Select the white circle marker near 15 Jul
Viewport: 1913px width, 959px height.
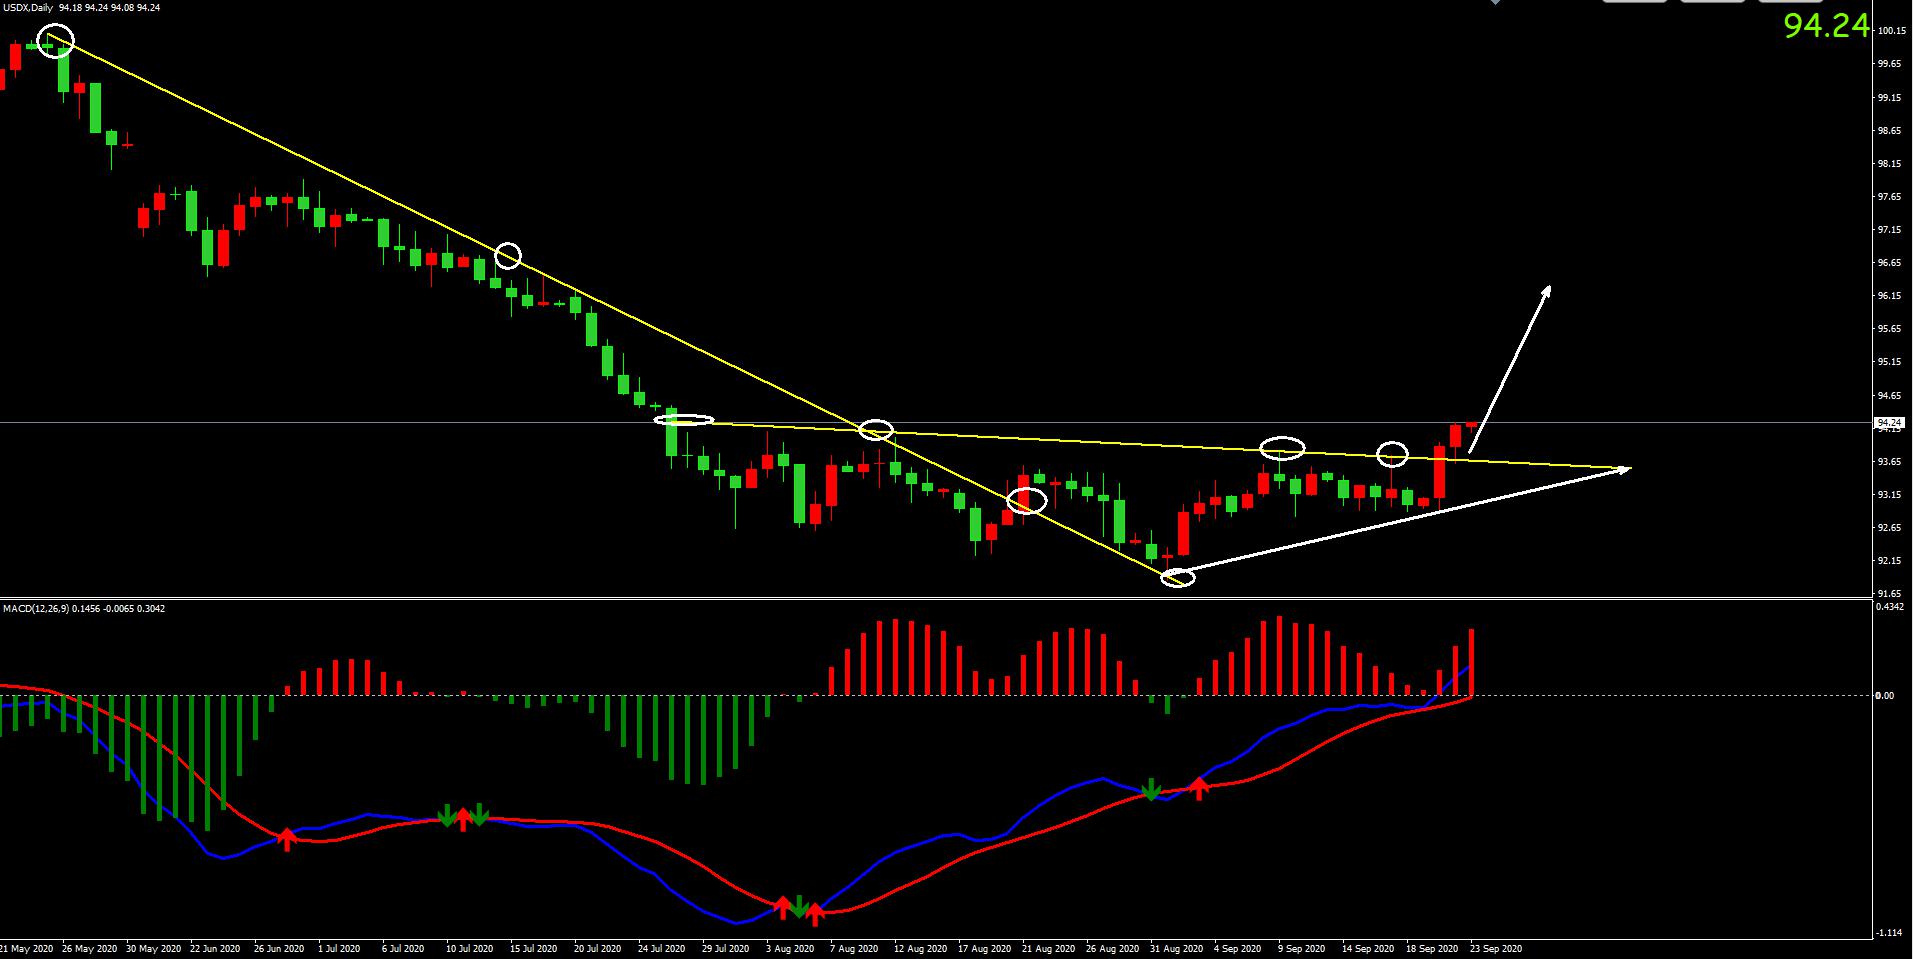508,256
